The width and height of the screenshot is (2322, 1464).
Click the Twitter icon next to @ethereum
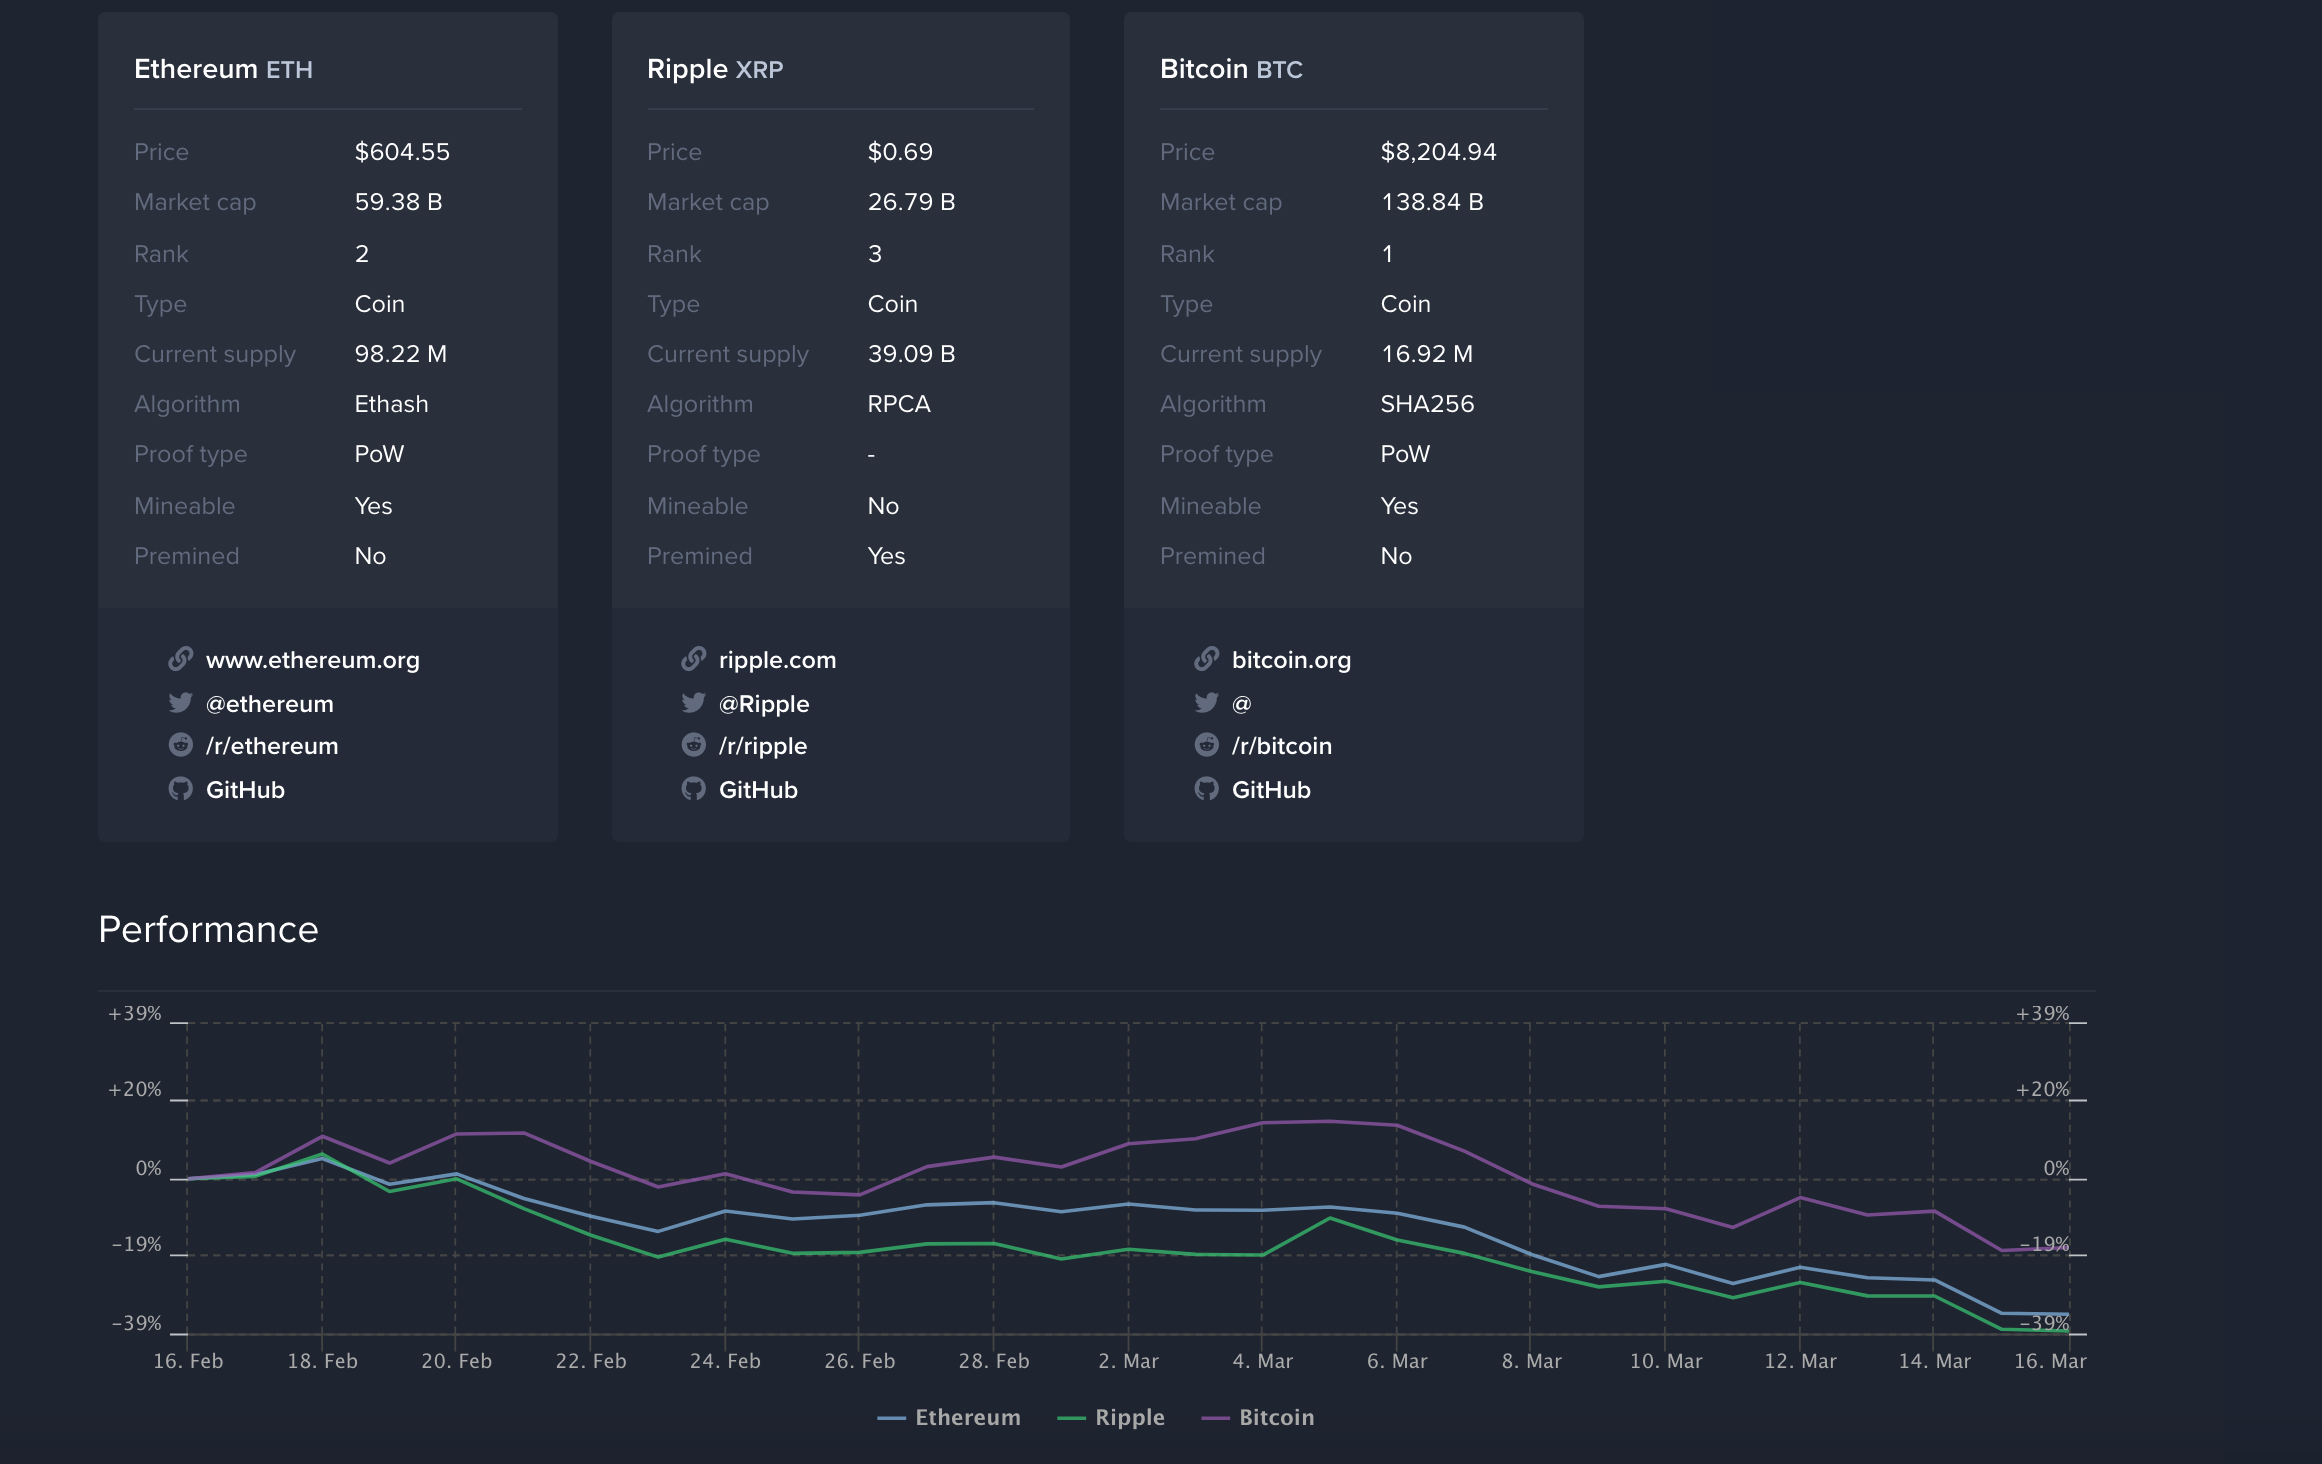point(181,703)
